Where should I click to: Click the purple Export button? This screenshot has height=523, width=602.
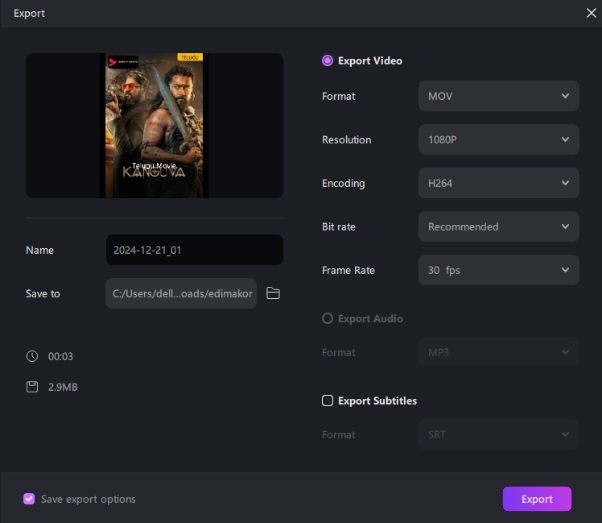[537, 499]
